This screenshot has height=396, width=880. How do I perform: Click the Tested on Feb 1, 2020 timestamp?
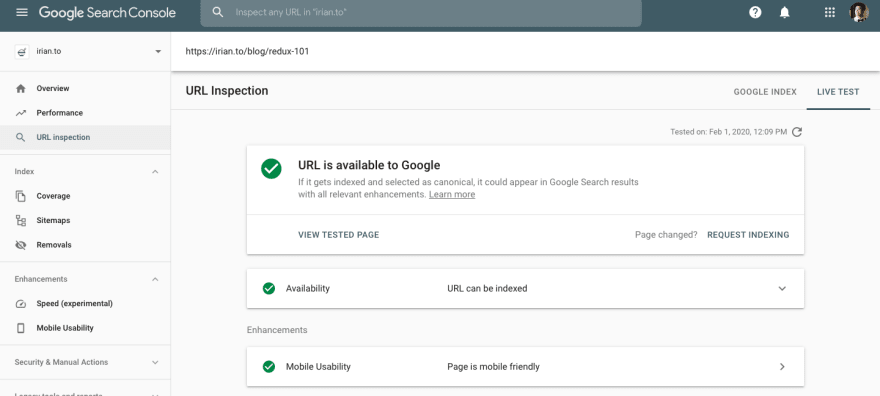(728, 132)
